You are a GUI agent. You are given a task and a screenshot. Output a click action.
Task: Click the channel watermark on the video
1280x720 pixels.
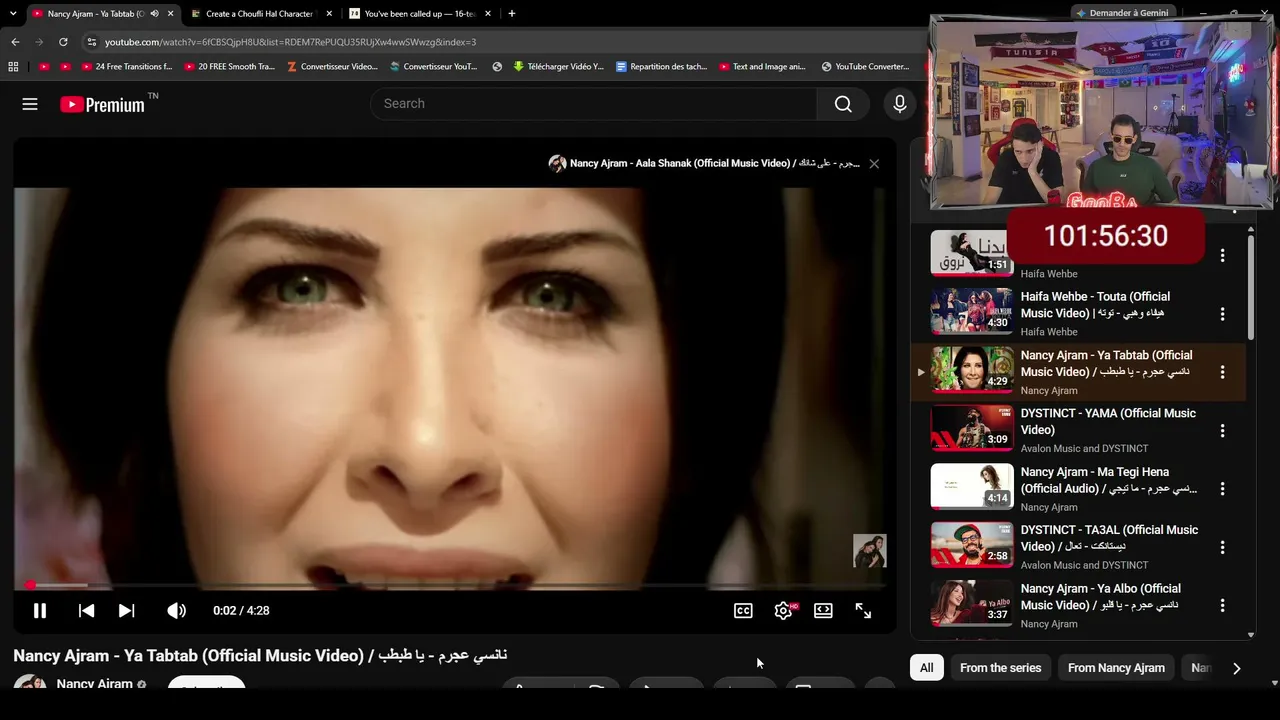869,551
